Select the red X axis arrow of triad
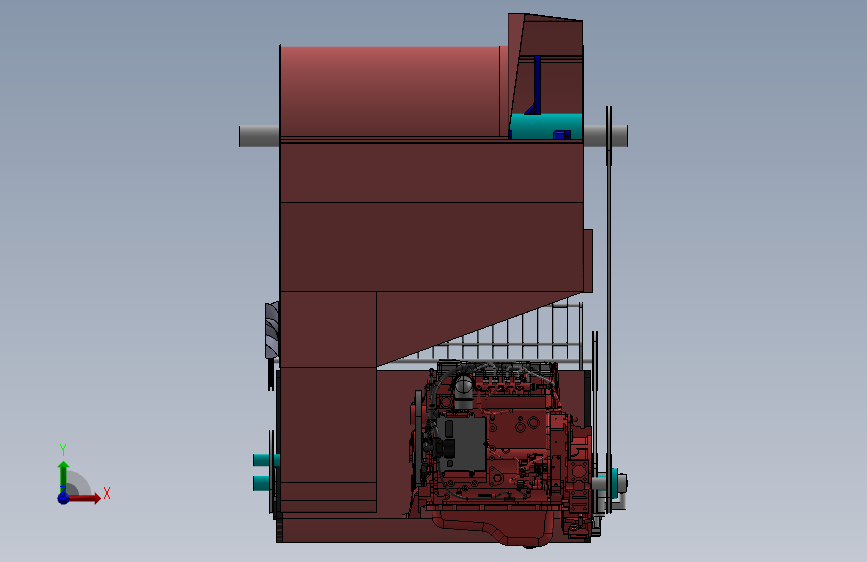Viewport: 867px width, 562px height. click(86, 498)
